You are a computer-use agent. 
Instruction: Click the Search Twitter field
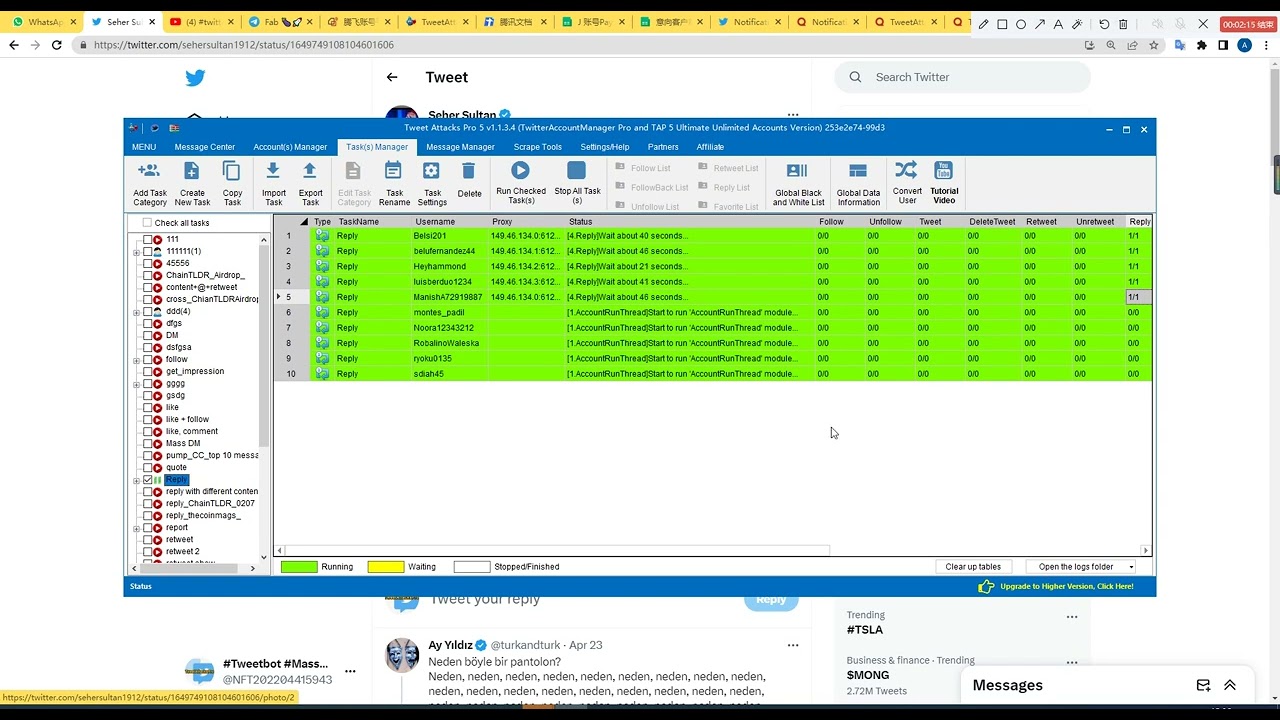(963, 77)
